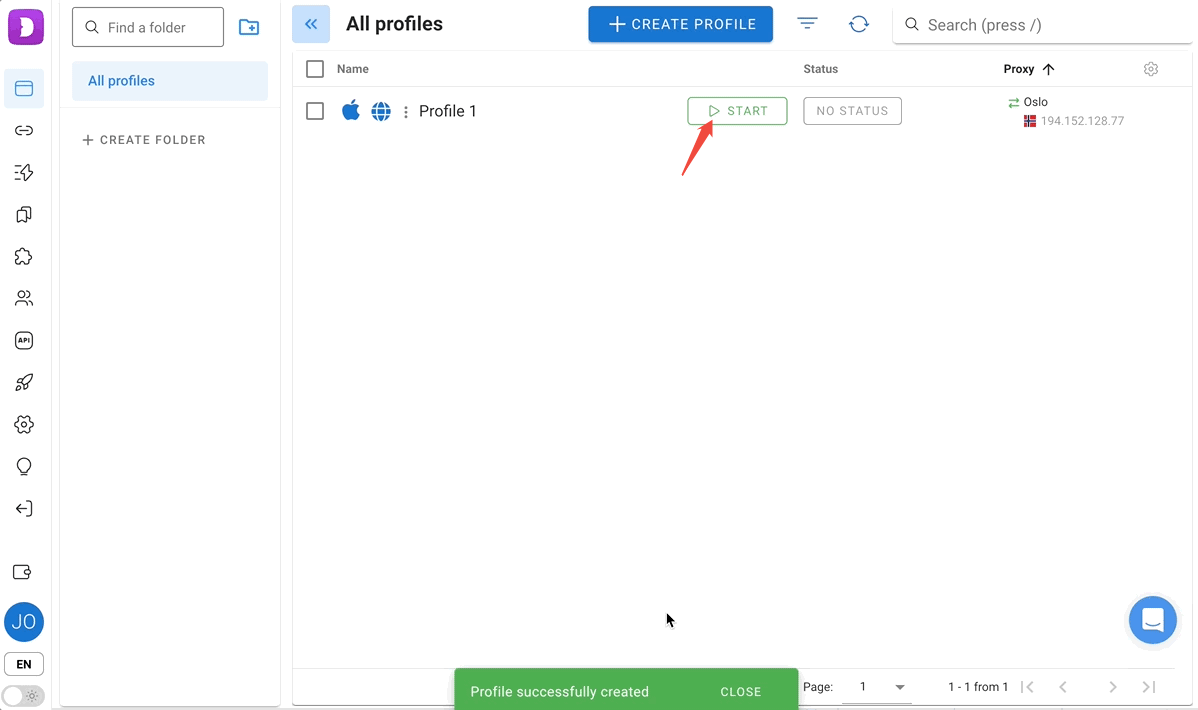Open the filter profiles icon
The image size is (1198, 710).
point(807,24)
